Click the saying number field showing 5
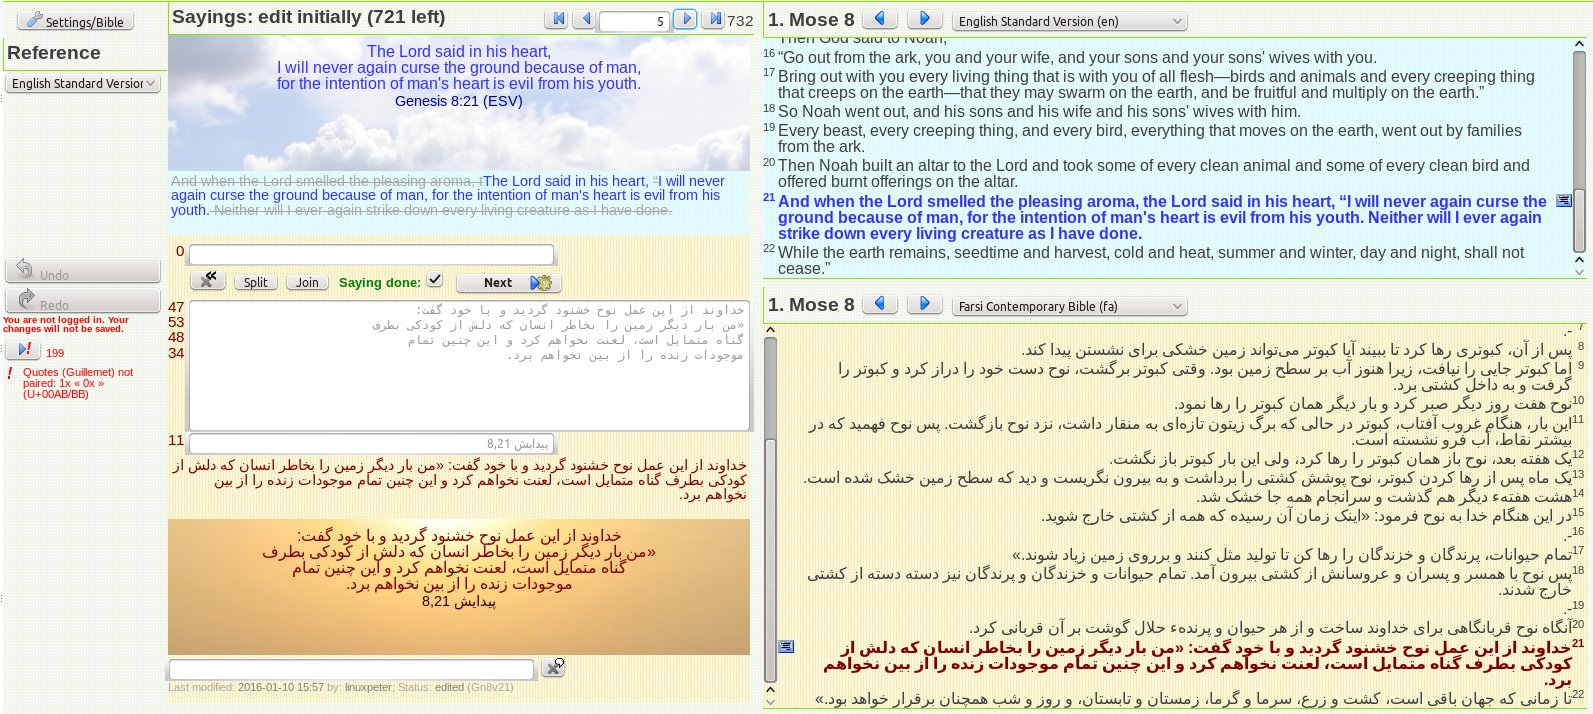 pos(634,21)
